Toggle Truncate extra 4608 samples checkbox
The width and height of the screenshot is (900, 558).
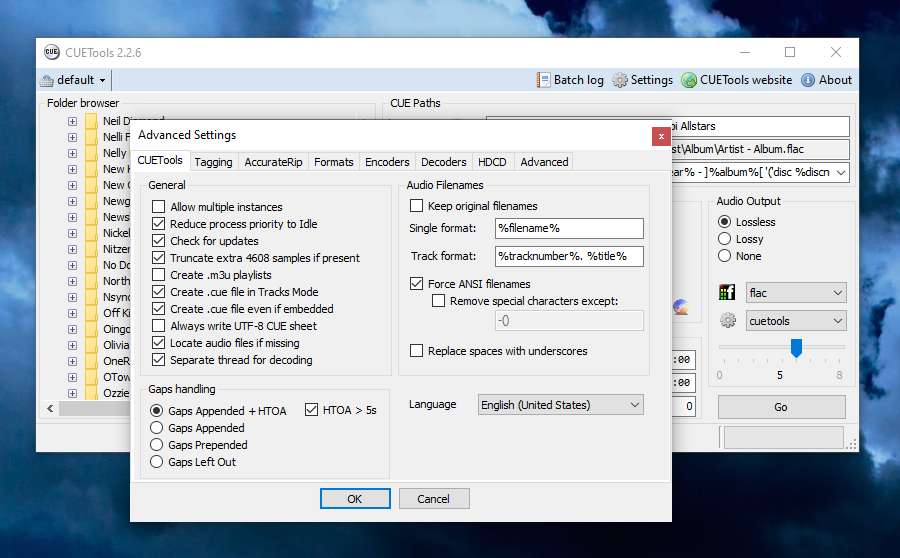158,258
